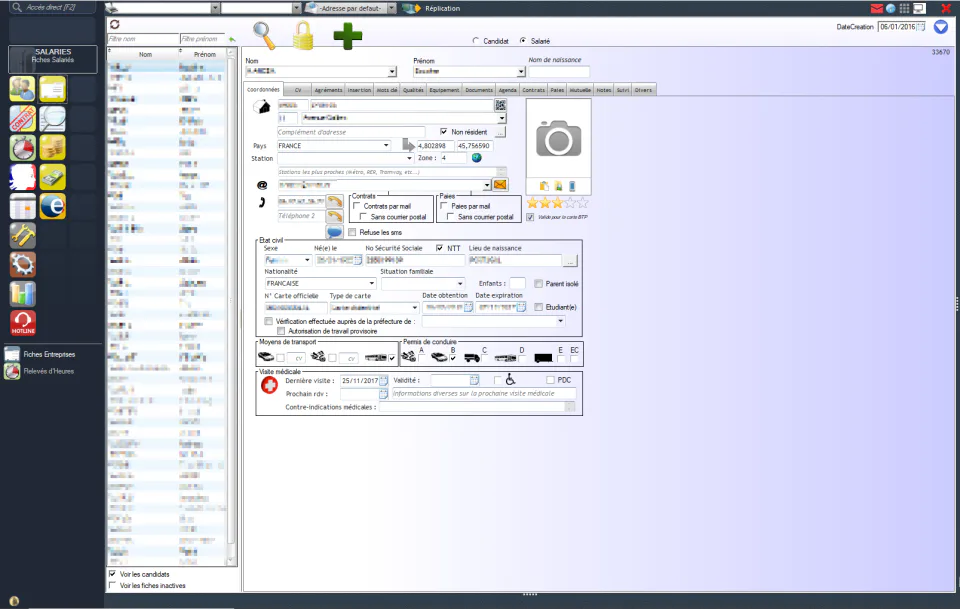
Task: Send SMS with blue speech bubble
Action: coord(334,232)
